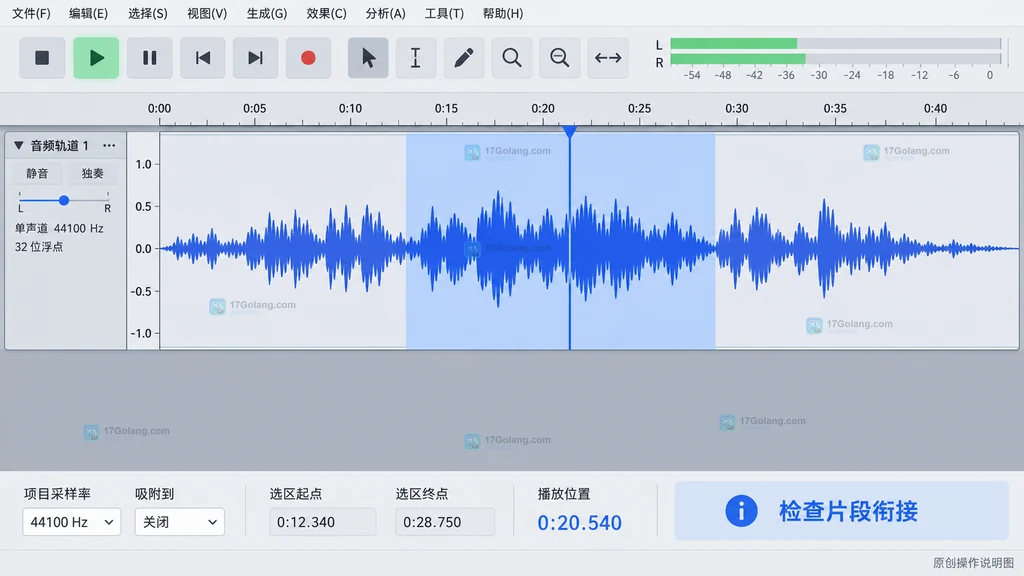Stop playback with the Stop button
This screenshot has width=1024, height=576.
(42, 58)
